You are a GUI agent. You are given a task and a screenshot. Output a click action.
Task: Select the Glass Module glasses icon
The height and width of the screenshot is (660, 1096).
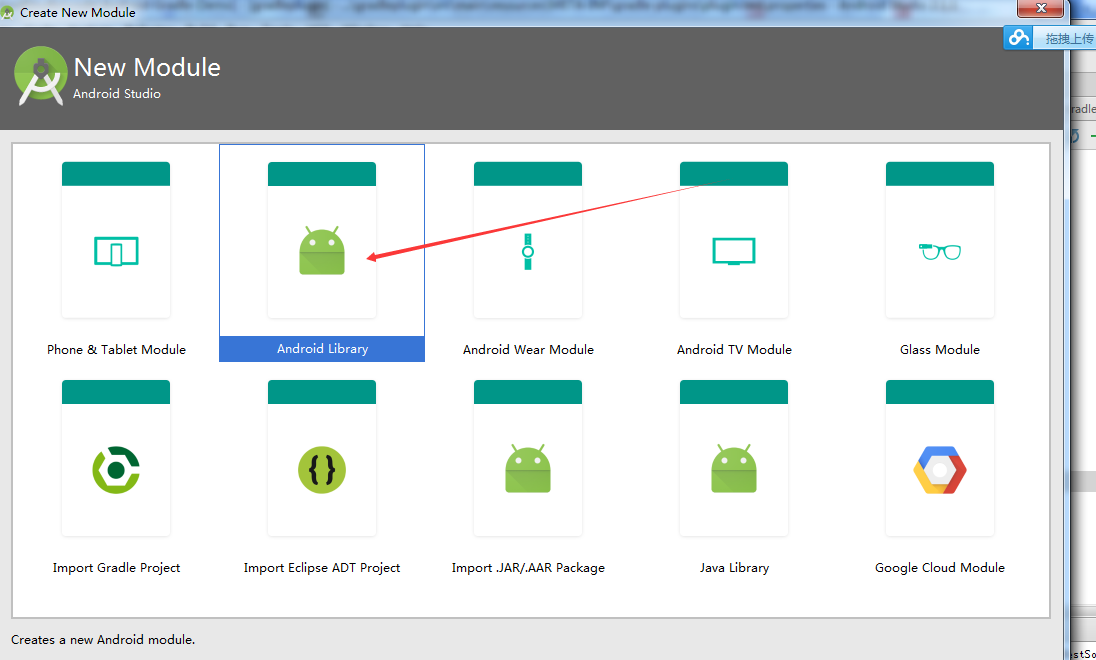click(x=939, y=252)
